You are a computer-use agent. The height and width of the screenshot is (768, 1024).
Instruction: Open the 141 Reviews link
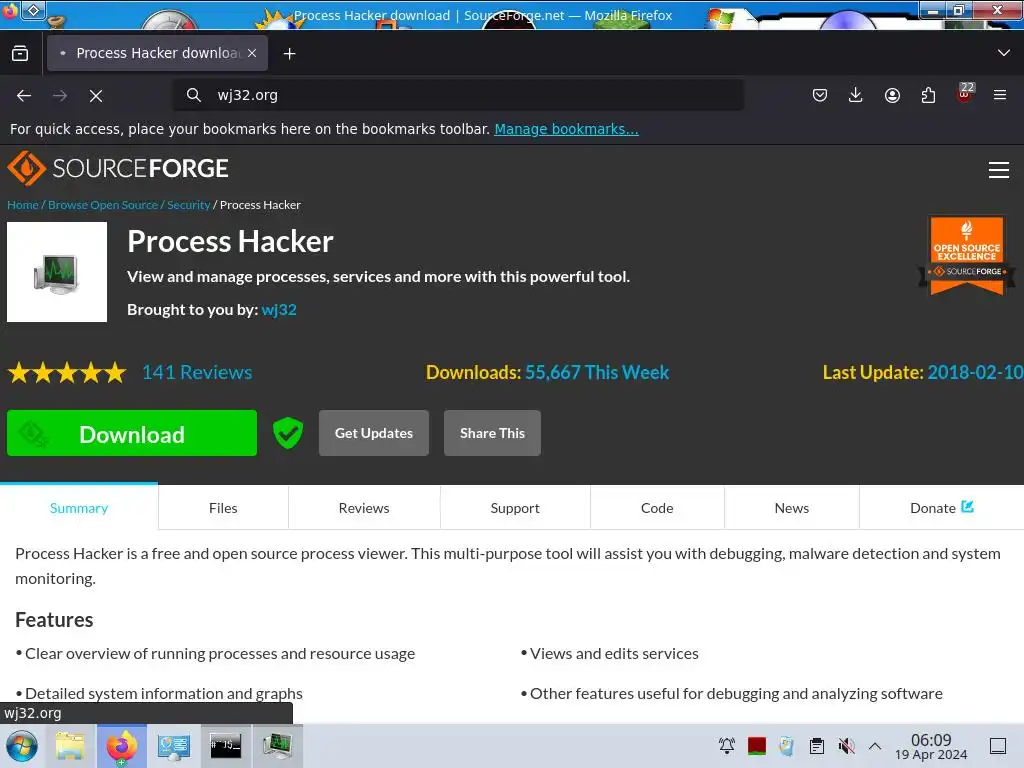pos(197,372)
